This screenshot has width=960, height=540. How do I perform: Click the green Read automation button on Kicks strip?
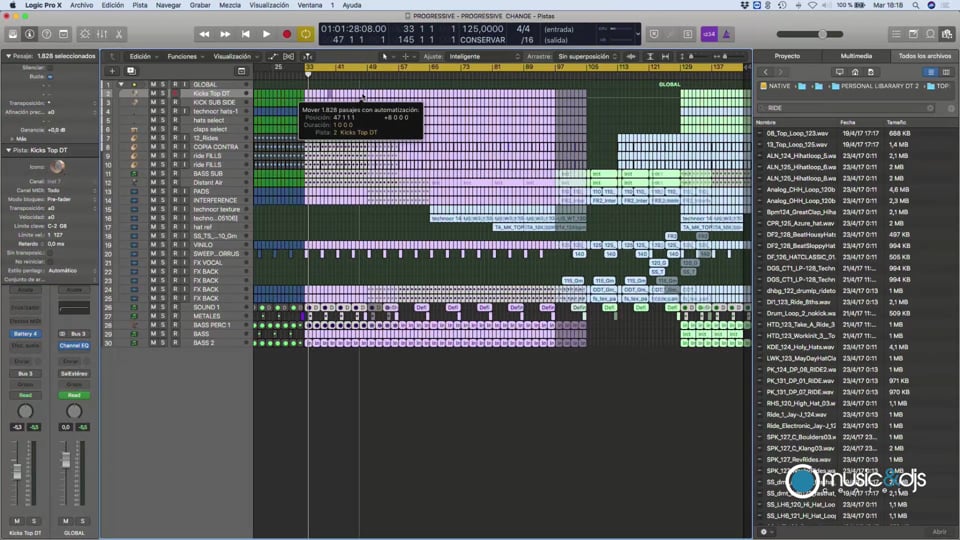(25, 395)
